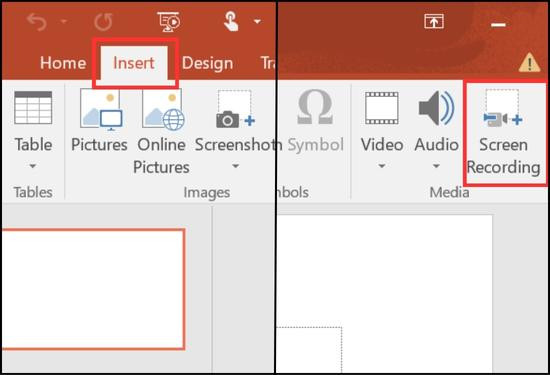Click the yellow warning triangle icon
Screen dimensions: 550x375
coord(529,62)
